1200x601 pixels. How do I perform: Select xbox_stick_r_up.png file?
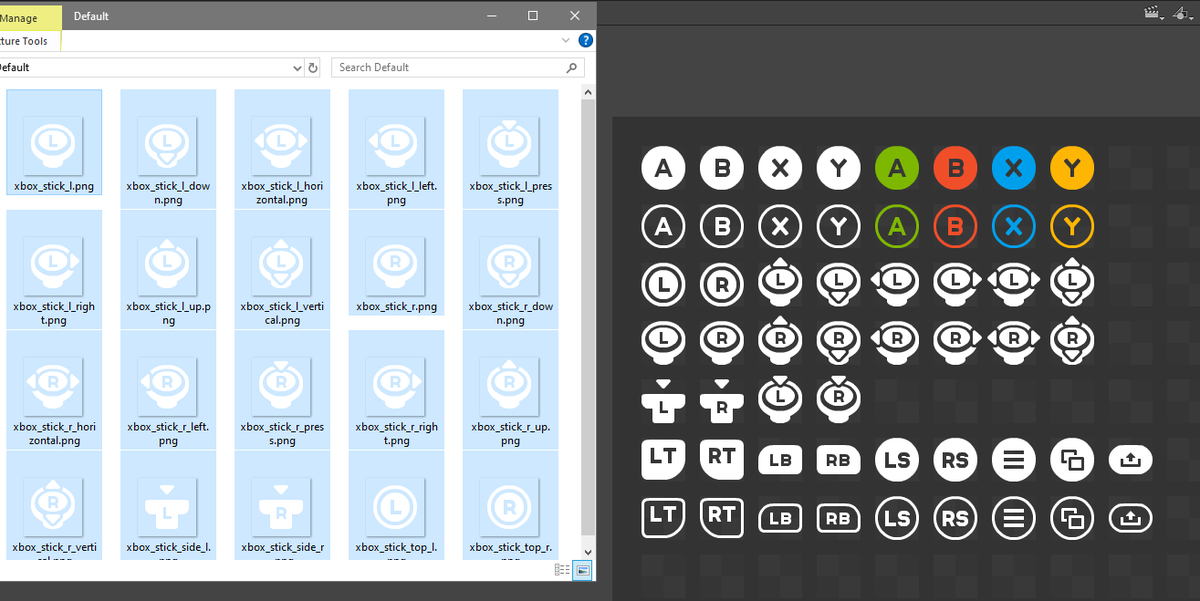tap(510, 389)
